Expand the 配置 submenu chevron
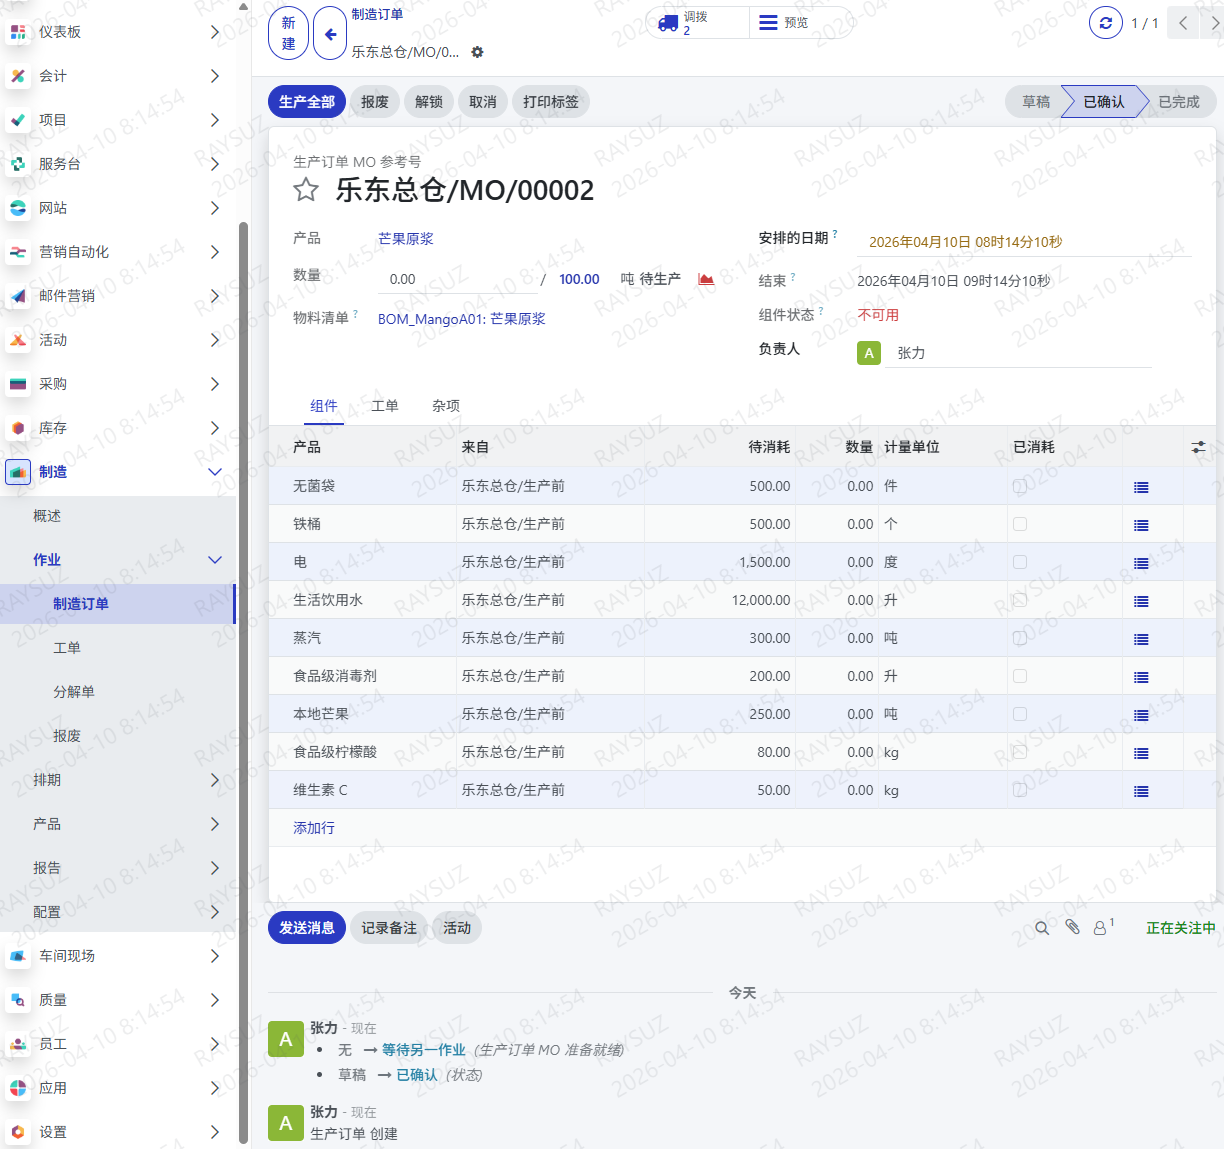This screenshot has height=1149, width=1224. click(215, 912)
